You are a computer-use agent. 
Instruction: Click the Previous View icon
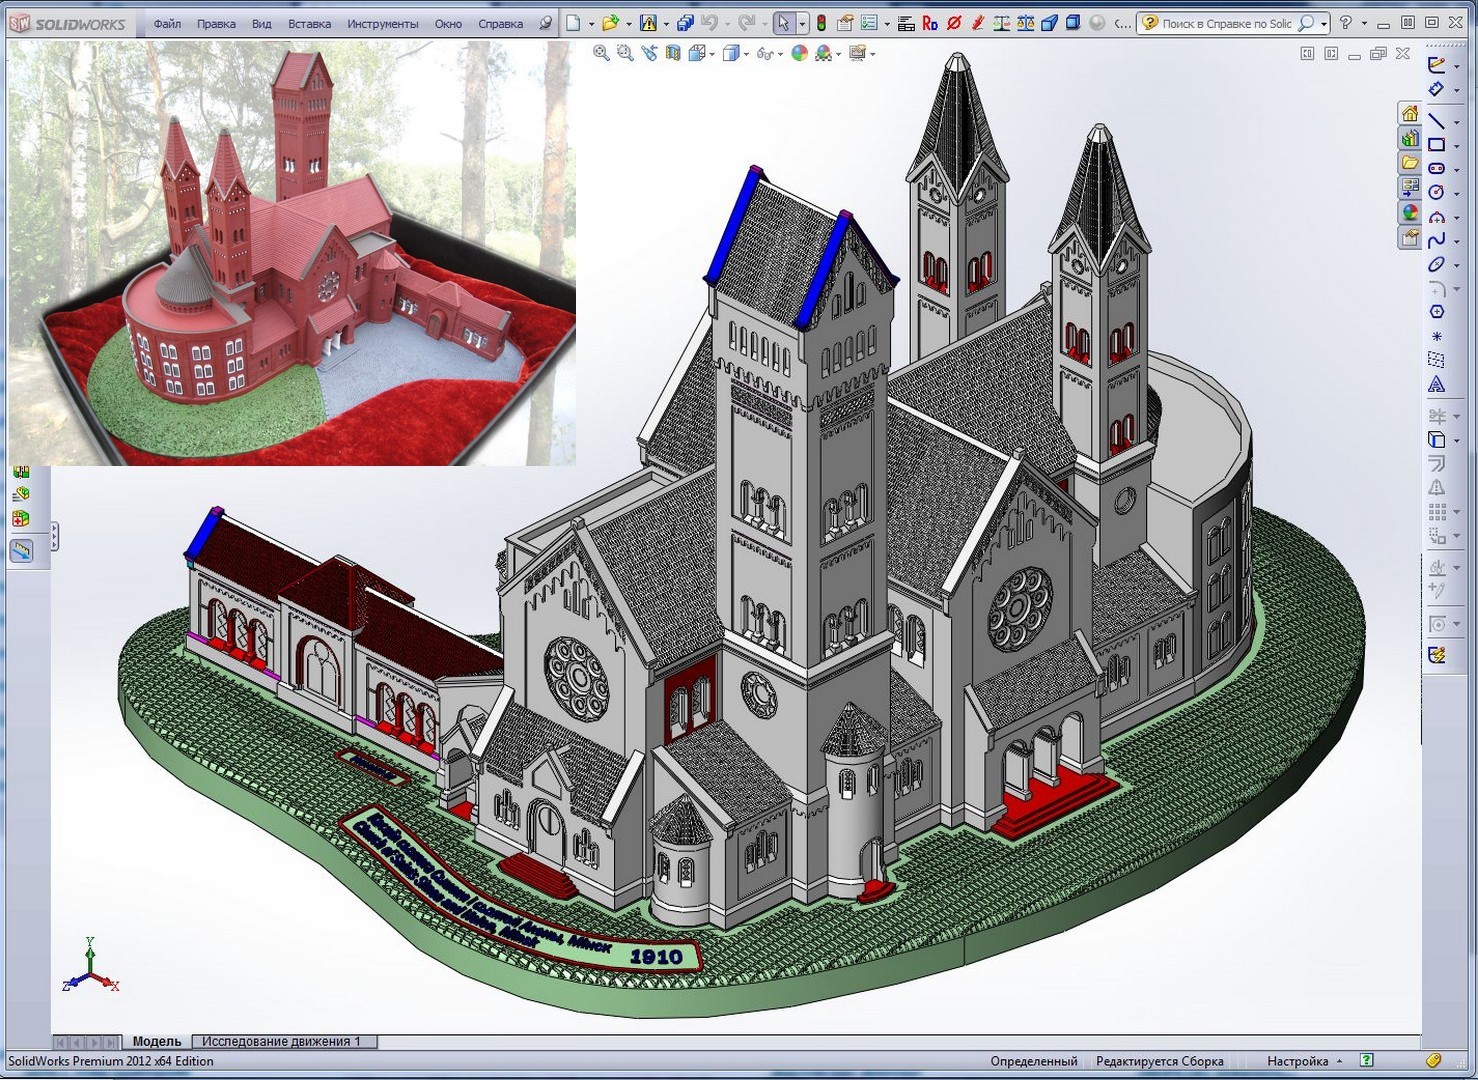click(649, 53)
